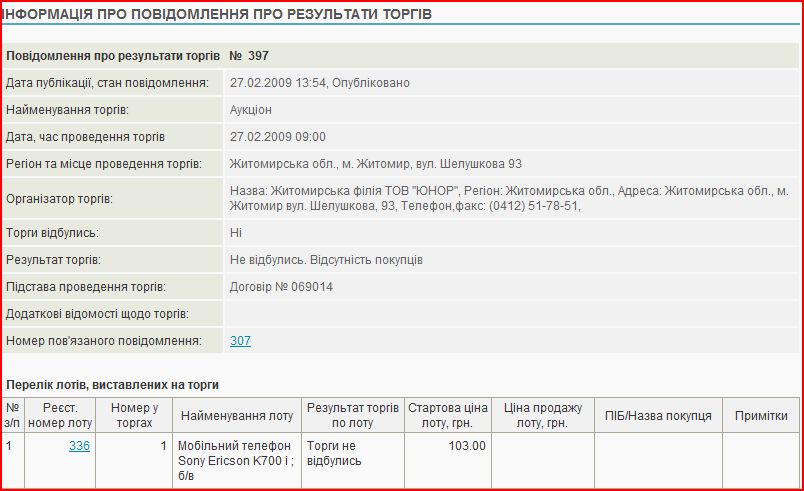Click the 'Ні' auction held value
The height and width of the screenshot is (491, 804).
click(236, 233)
